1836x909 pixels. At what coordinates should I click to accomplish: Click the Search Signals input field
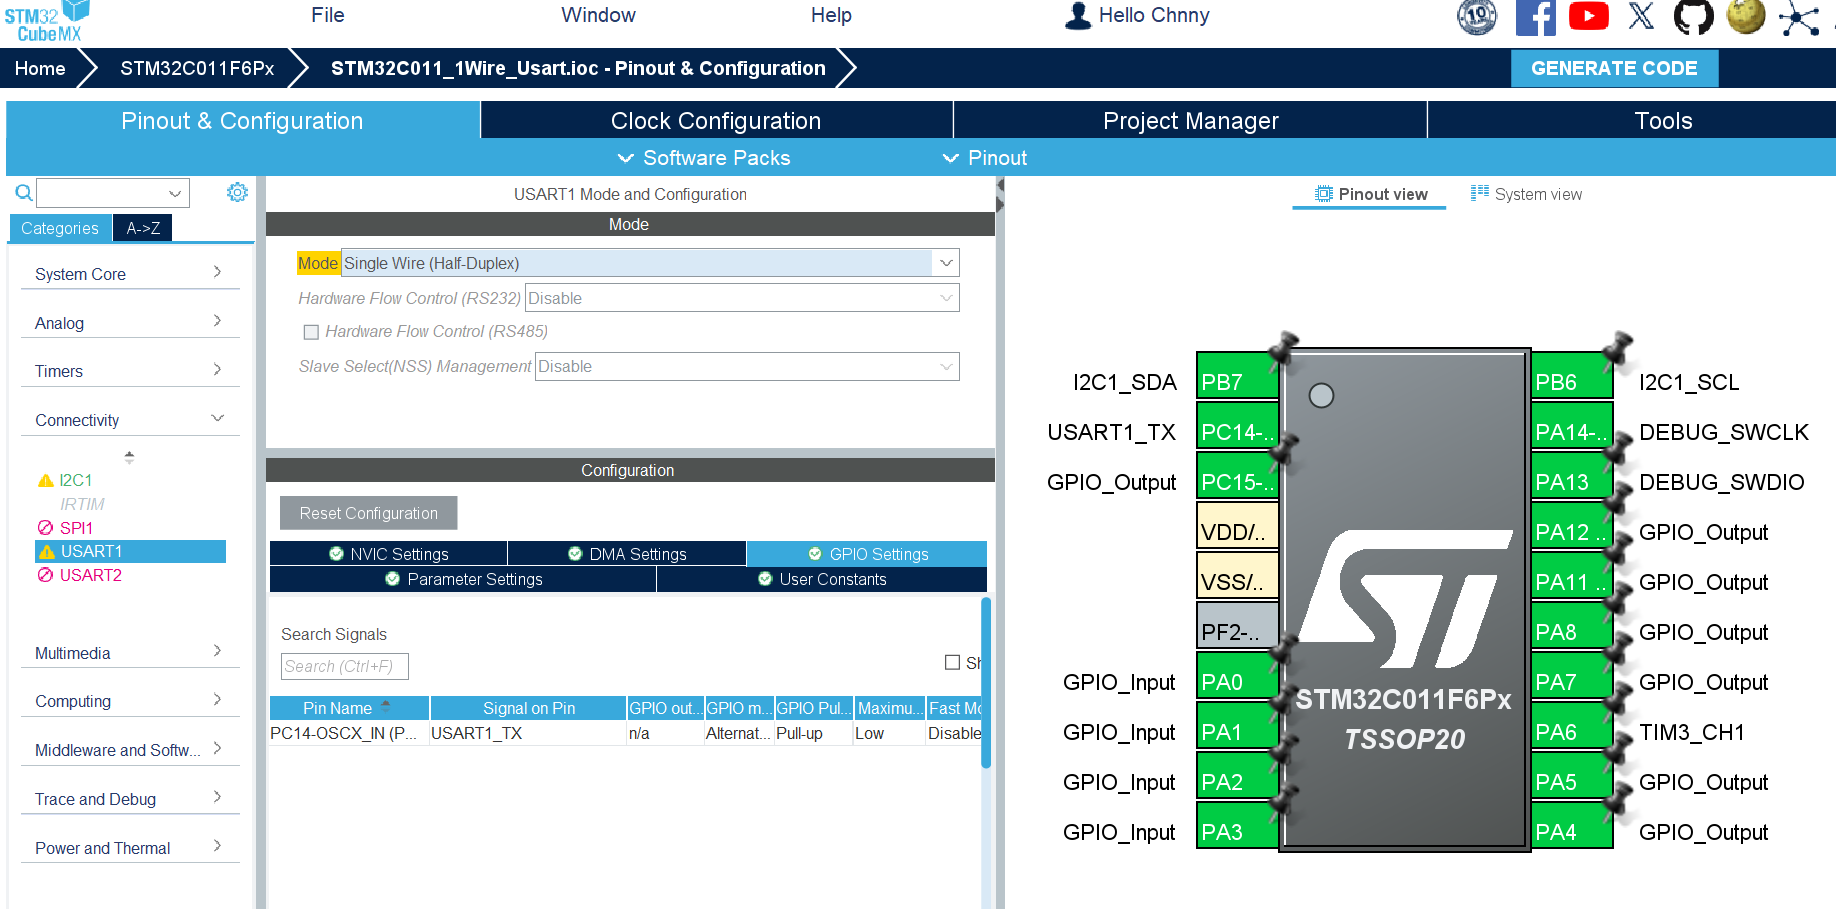344,666
